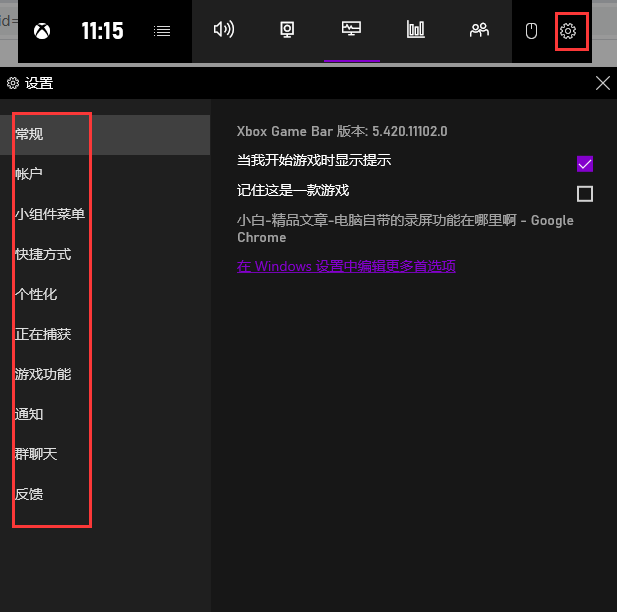Open the Resources bar chart widget

tap(416, 30)
